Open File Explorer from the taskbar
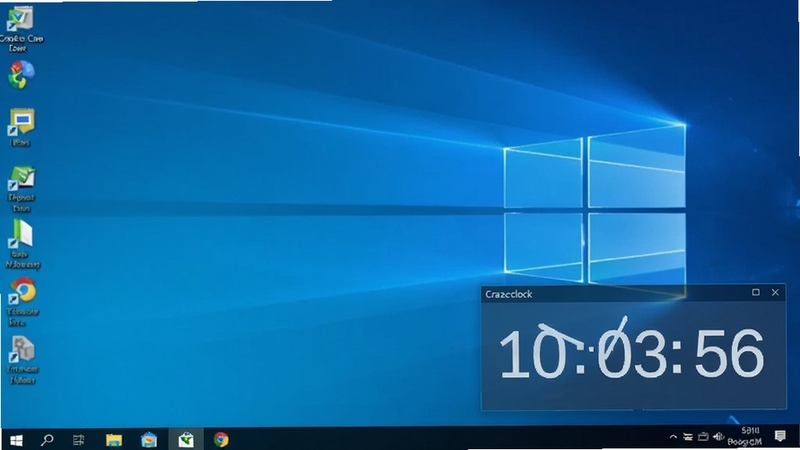The width and height of the screenshot is (800, 450). click(x=114, y=440)
